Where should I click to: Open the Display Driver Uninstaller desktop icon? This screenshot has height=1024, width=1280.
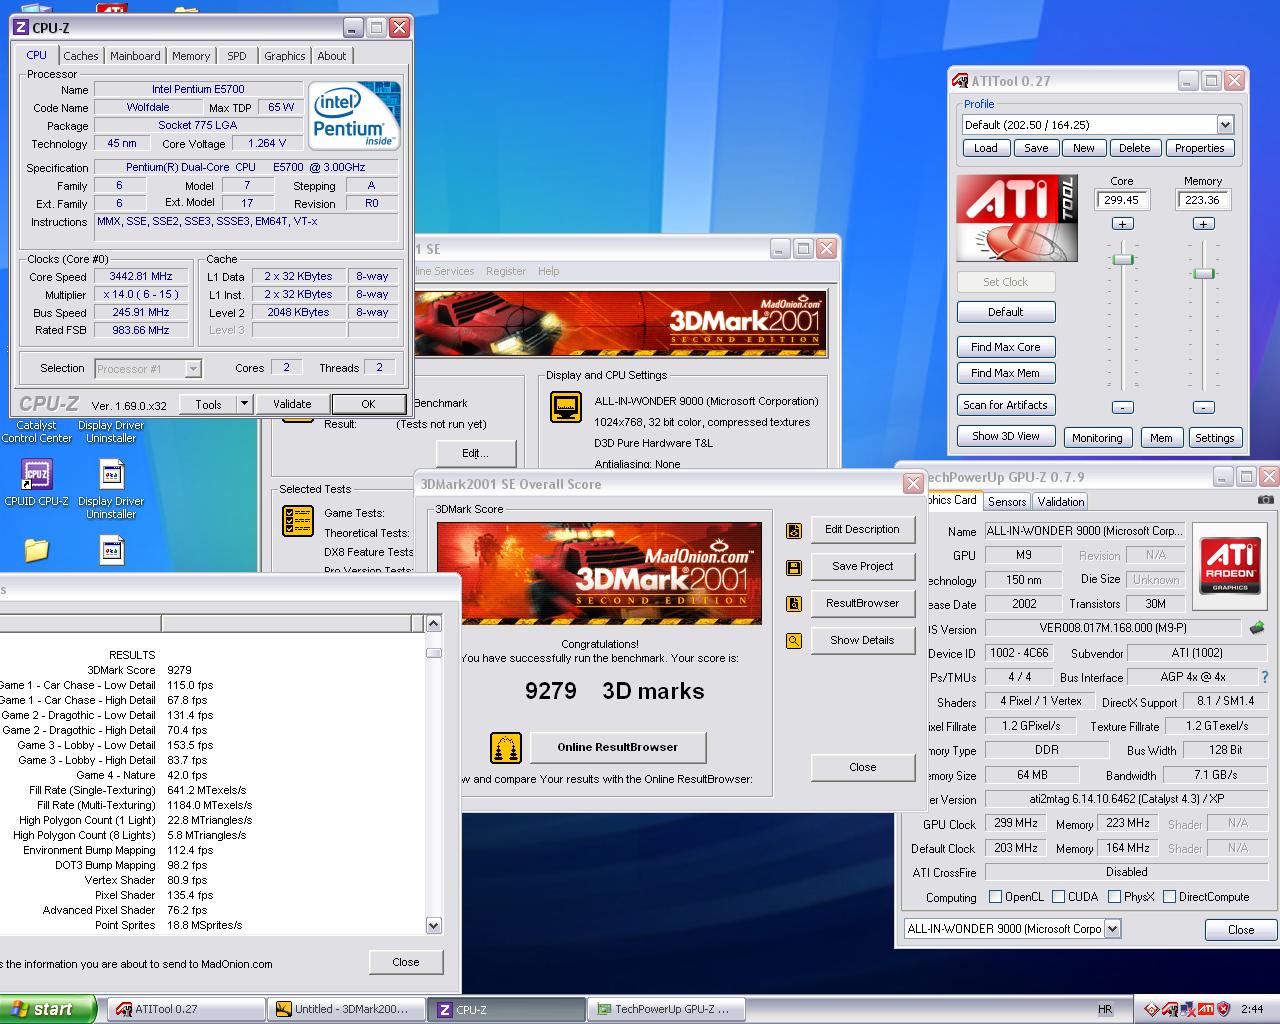111,474
